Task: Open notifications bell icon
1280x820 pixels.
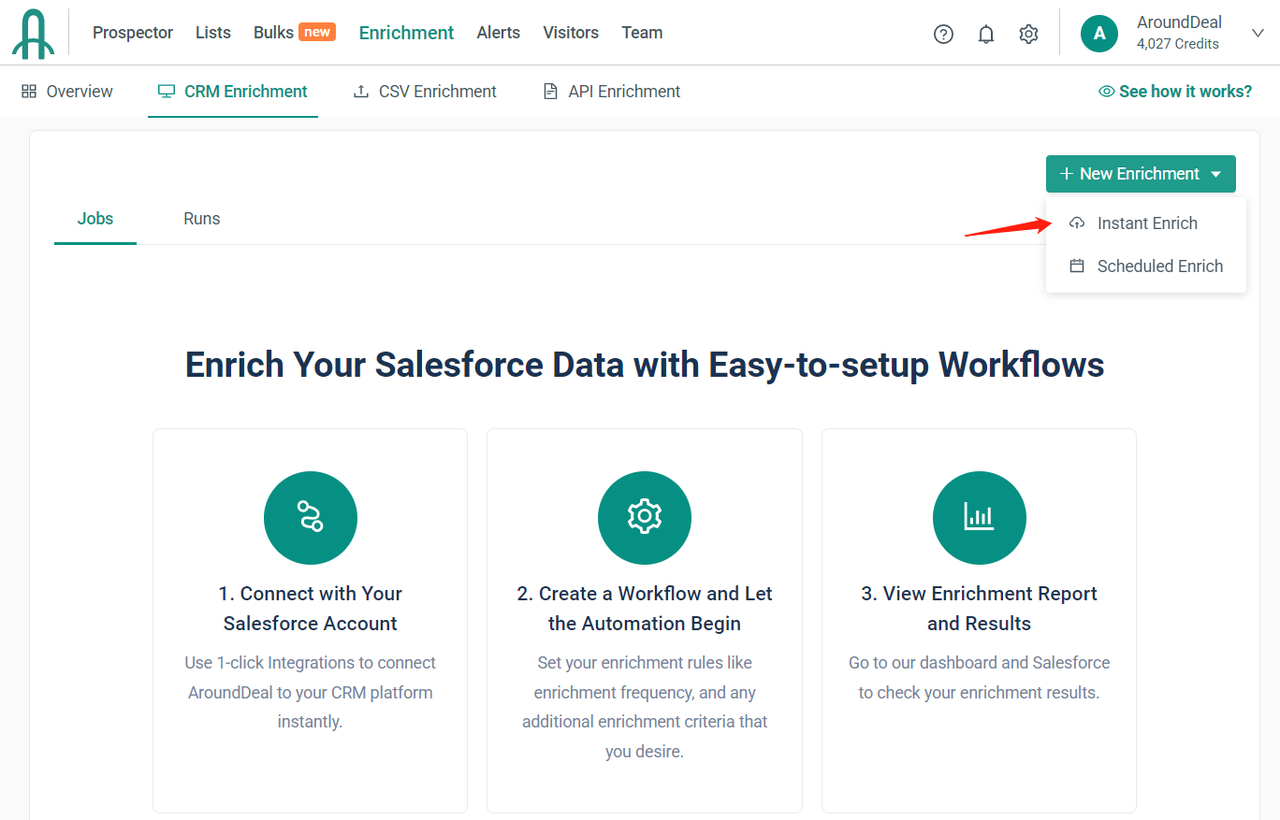Action: pos(986,34)
